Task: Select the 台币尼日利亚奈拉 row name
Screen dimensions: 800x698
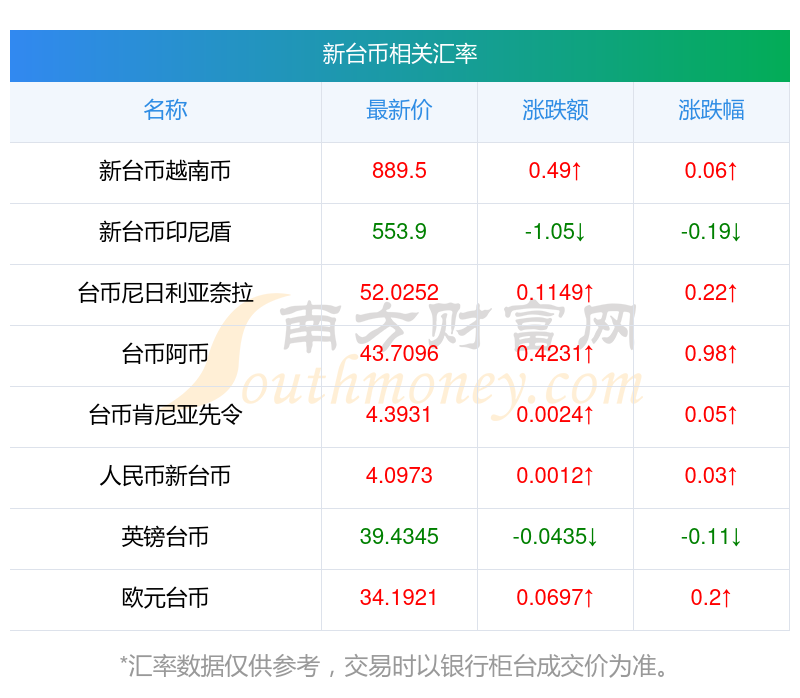Action: point(165,293)
